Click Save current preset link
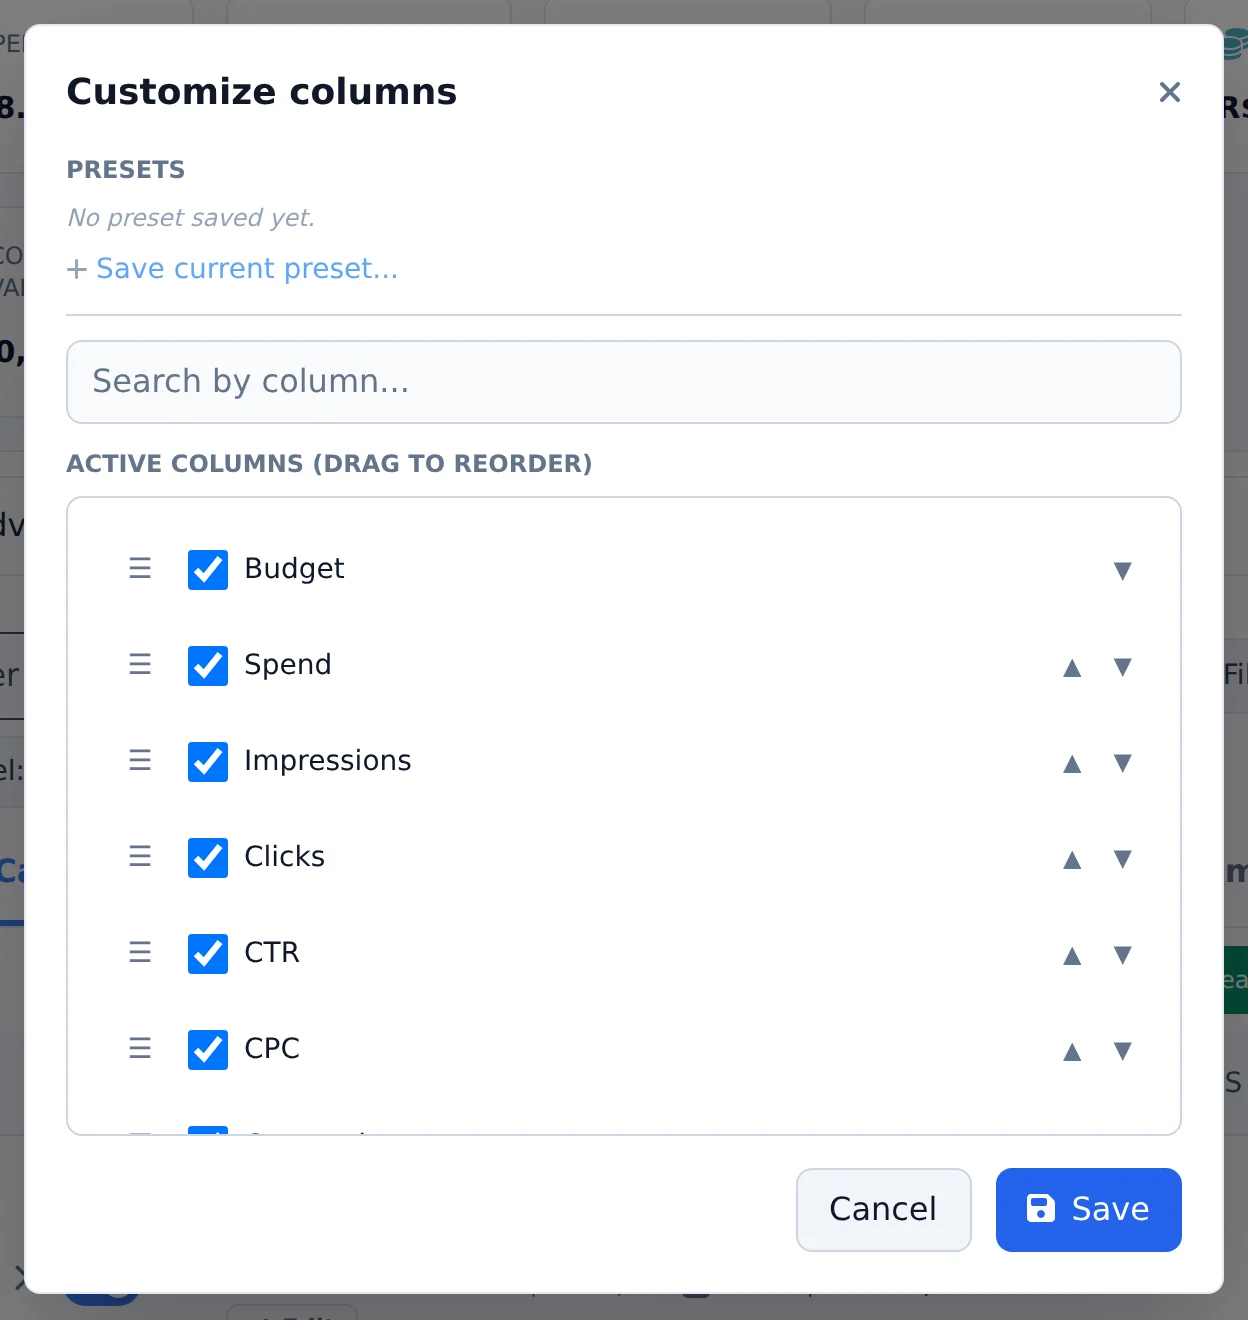Image resolution: width=1248 pixels, height=1320 pixels. point(232,268)
